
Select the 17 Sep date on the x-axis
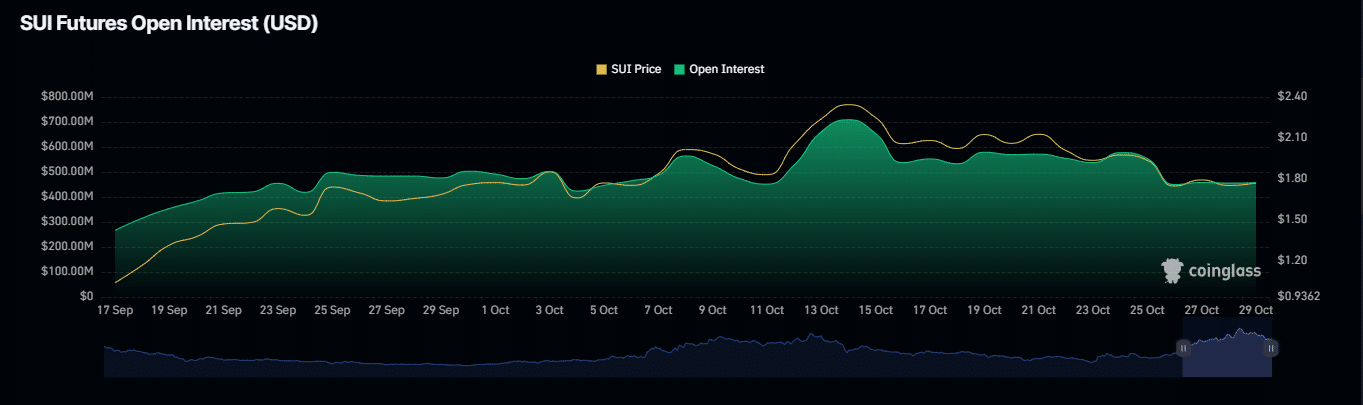click(x=116, y=310)
